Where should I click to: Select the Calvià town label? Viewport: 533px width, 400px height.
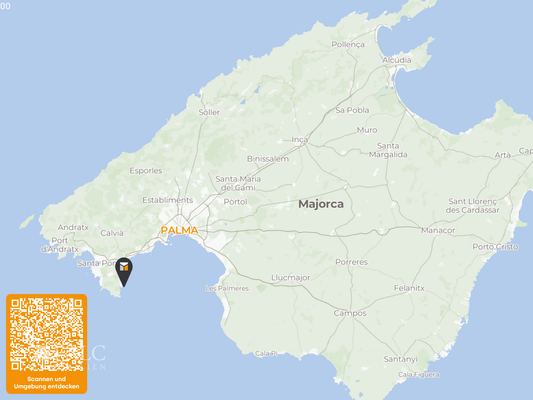pyautogui.click(x=112, y=233)
